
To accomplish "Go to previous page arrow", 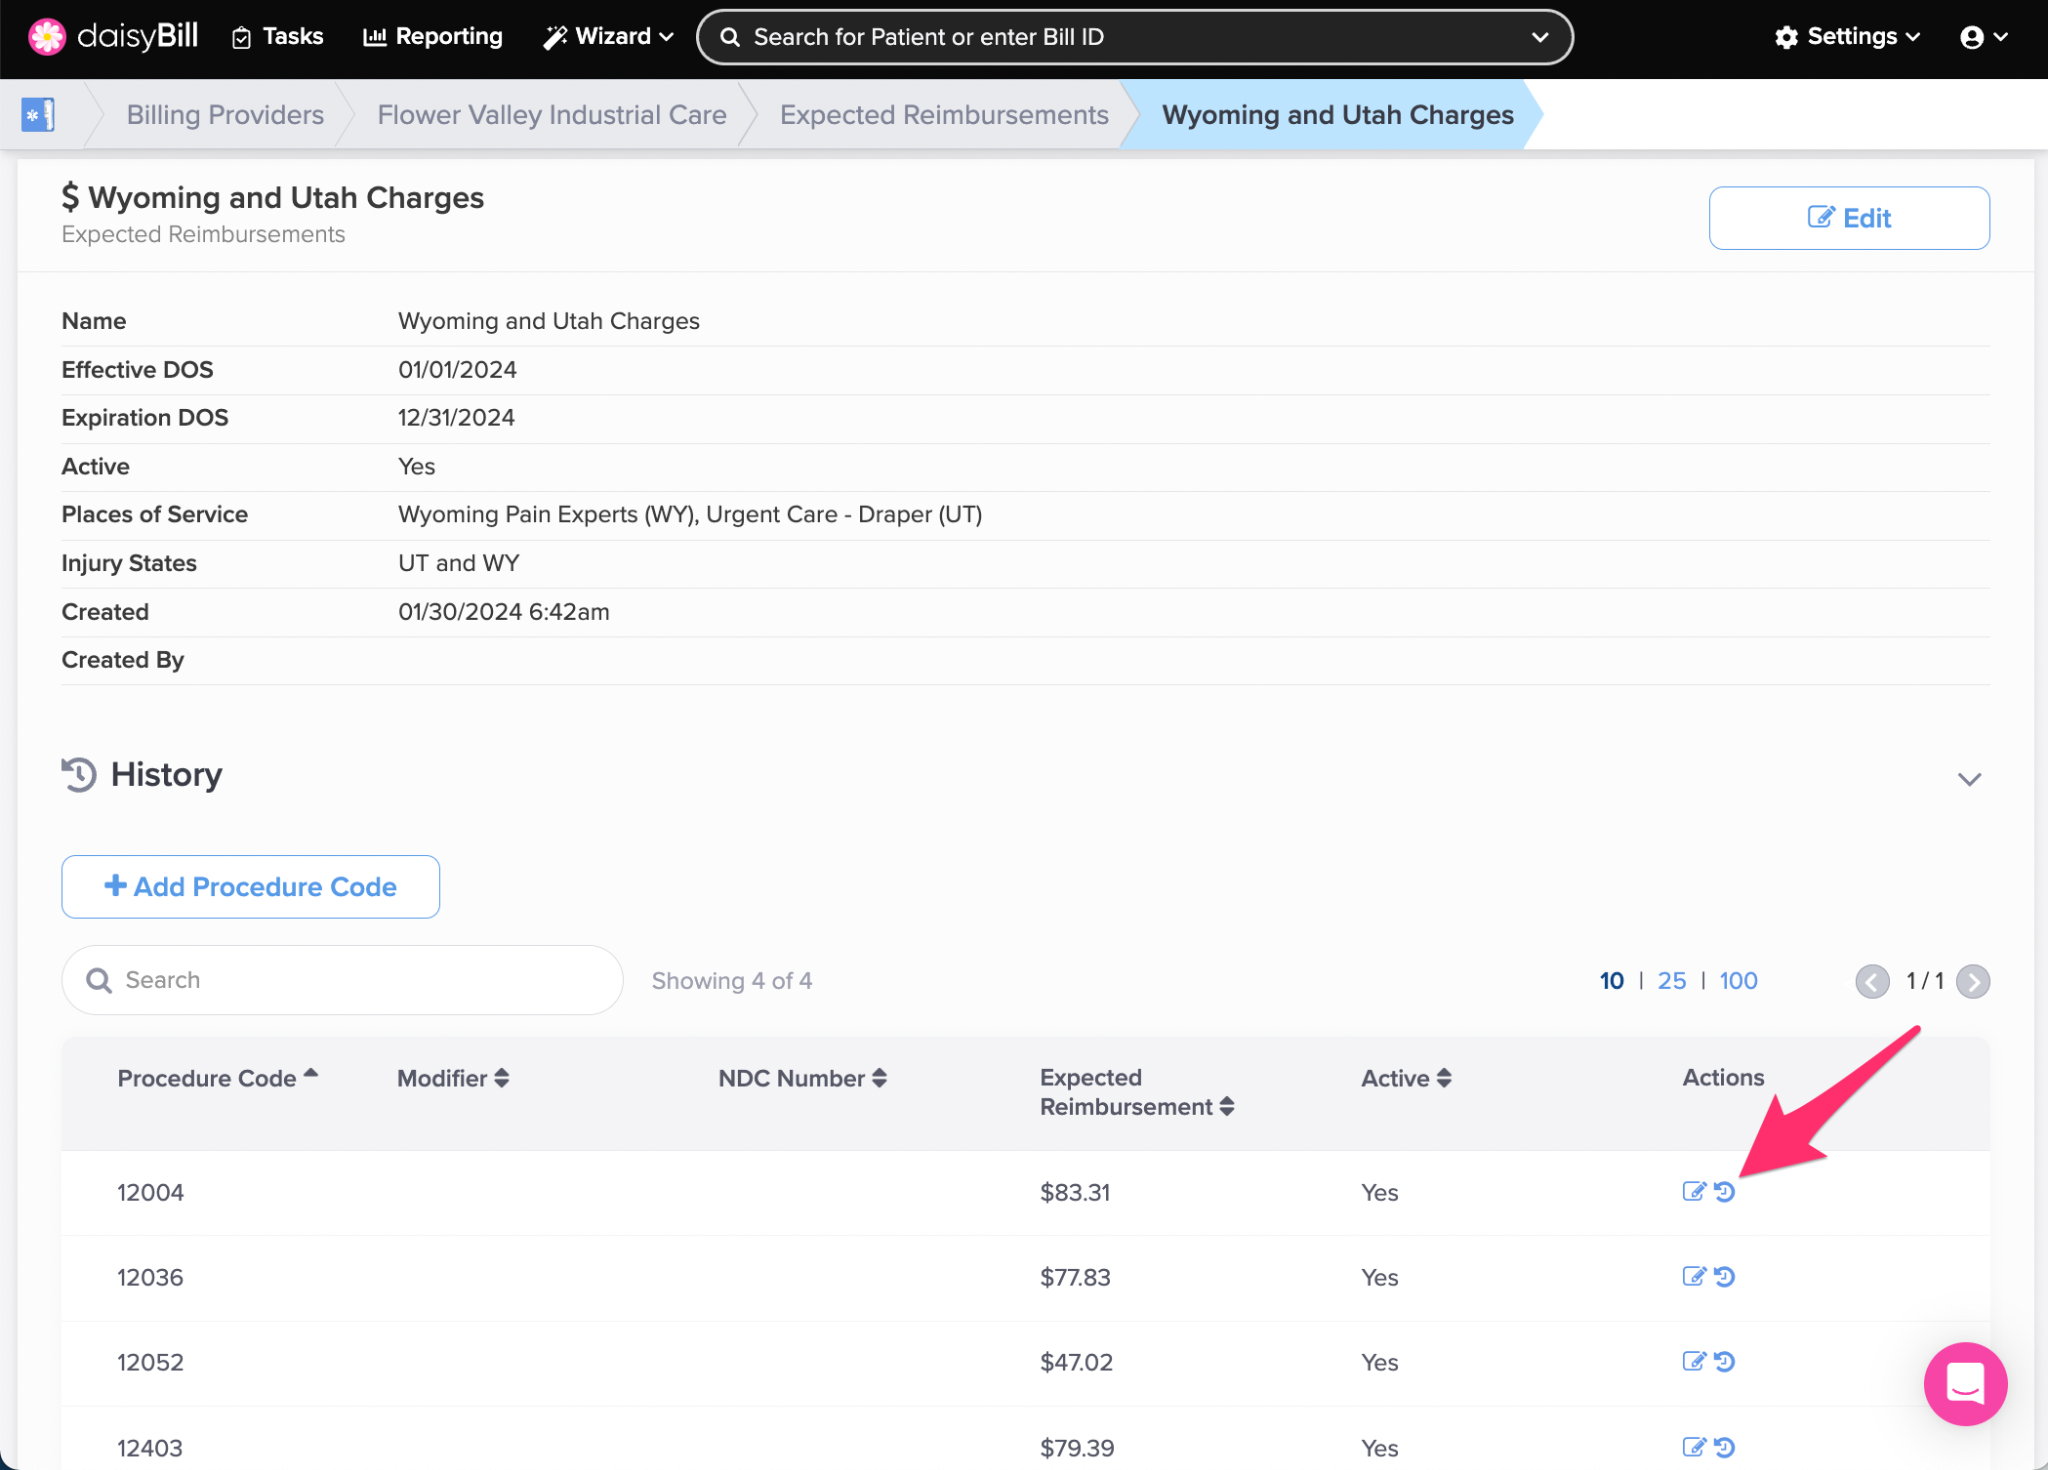I will coord(1872,981).
